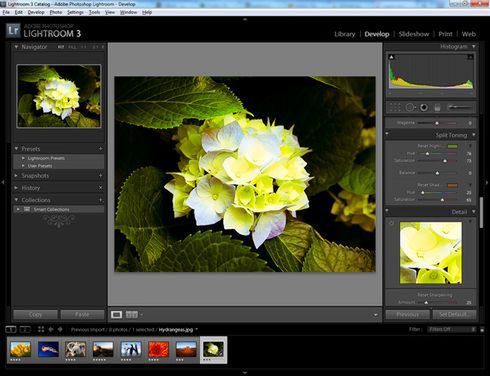Switch to Loupe view in toolbar
The height and width of the screenshot is (376, 490).
(116, 314)
